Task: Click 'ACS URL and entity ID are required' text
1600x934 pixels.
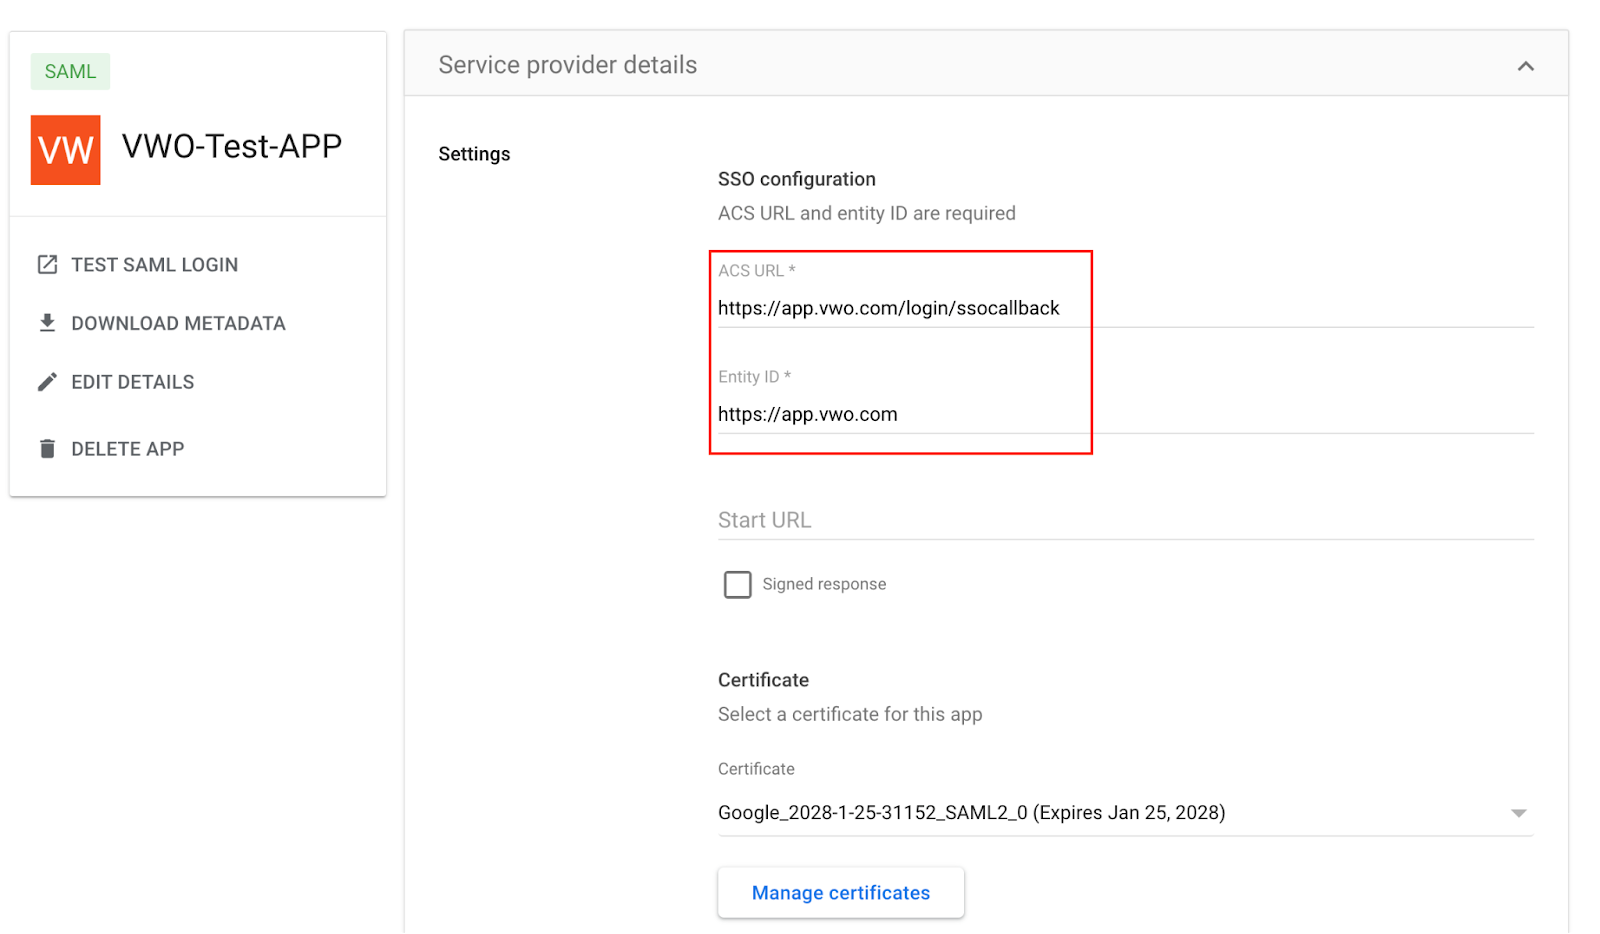Action: 867,213
